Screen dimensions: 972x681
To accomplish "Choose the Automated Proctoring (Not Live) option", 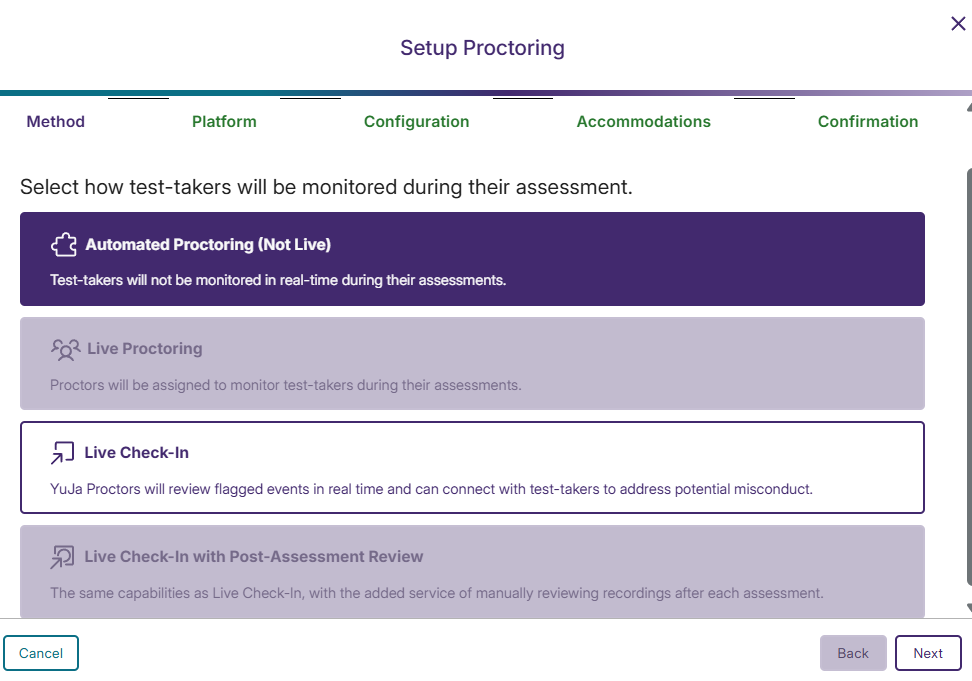I will pos(472,258).
